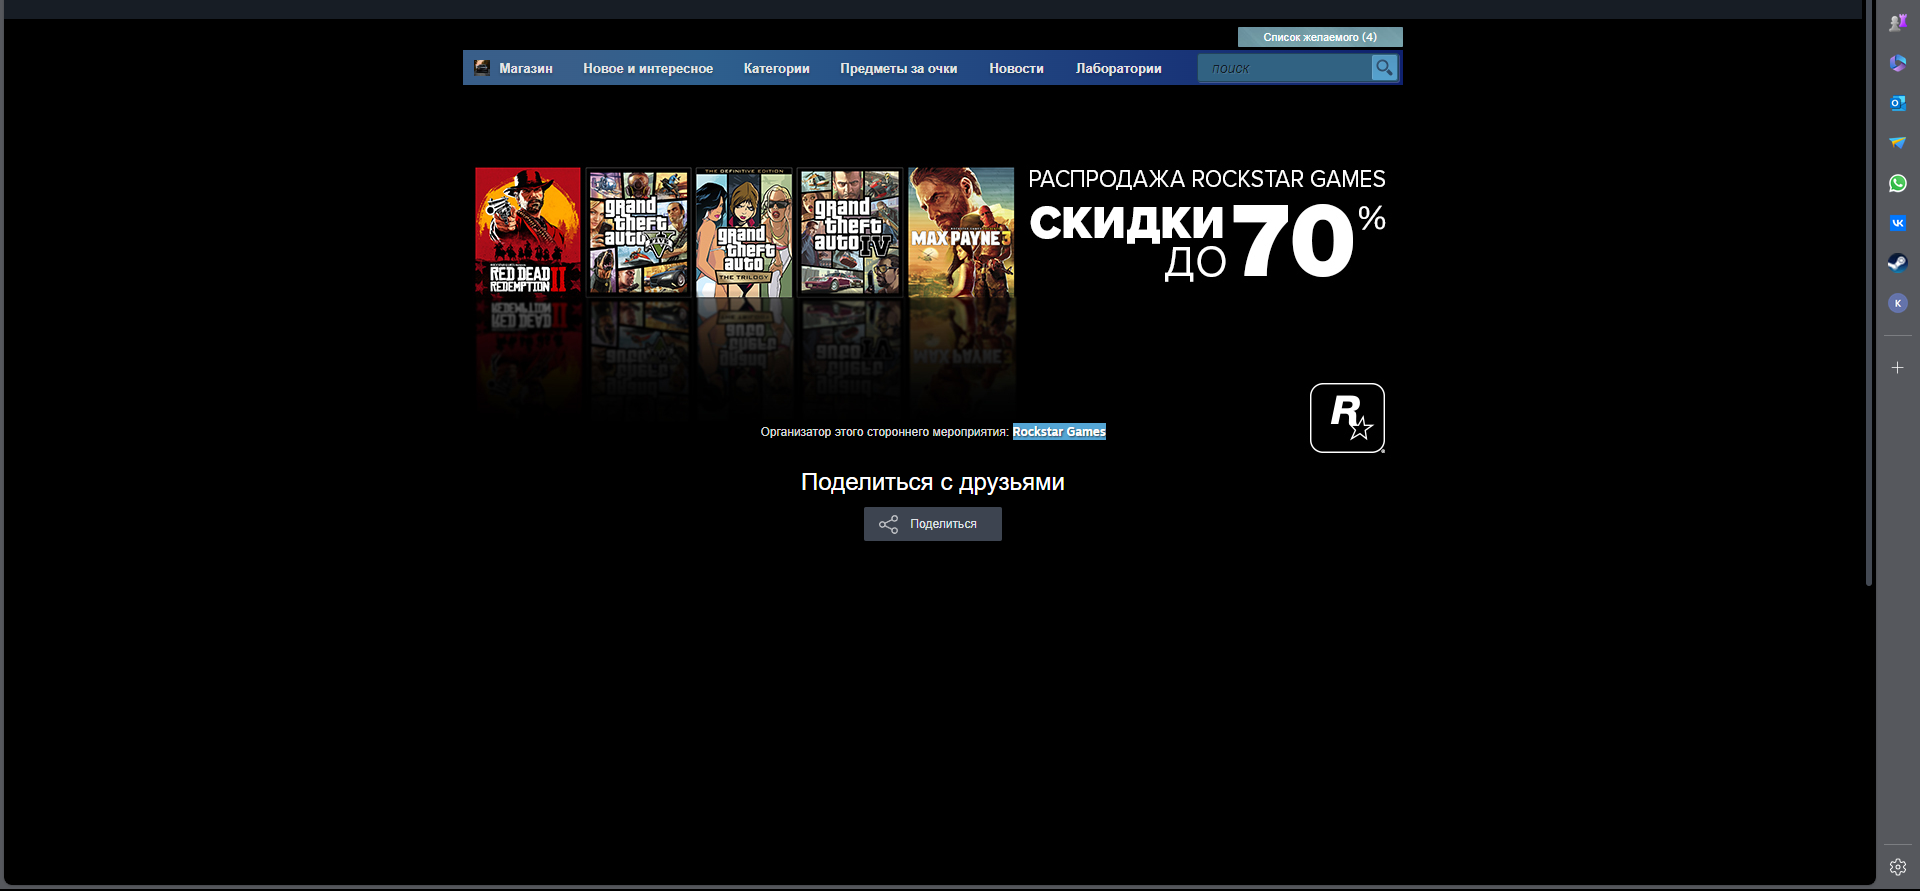Click the Red Dead Redemption II cover
The height and width of the screenshot is (891, 1920).
pyautogui.click(x=528, y=232)
